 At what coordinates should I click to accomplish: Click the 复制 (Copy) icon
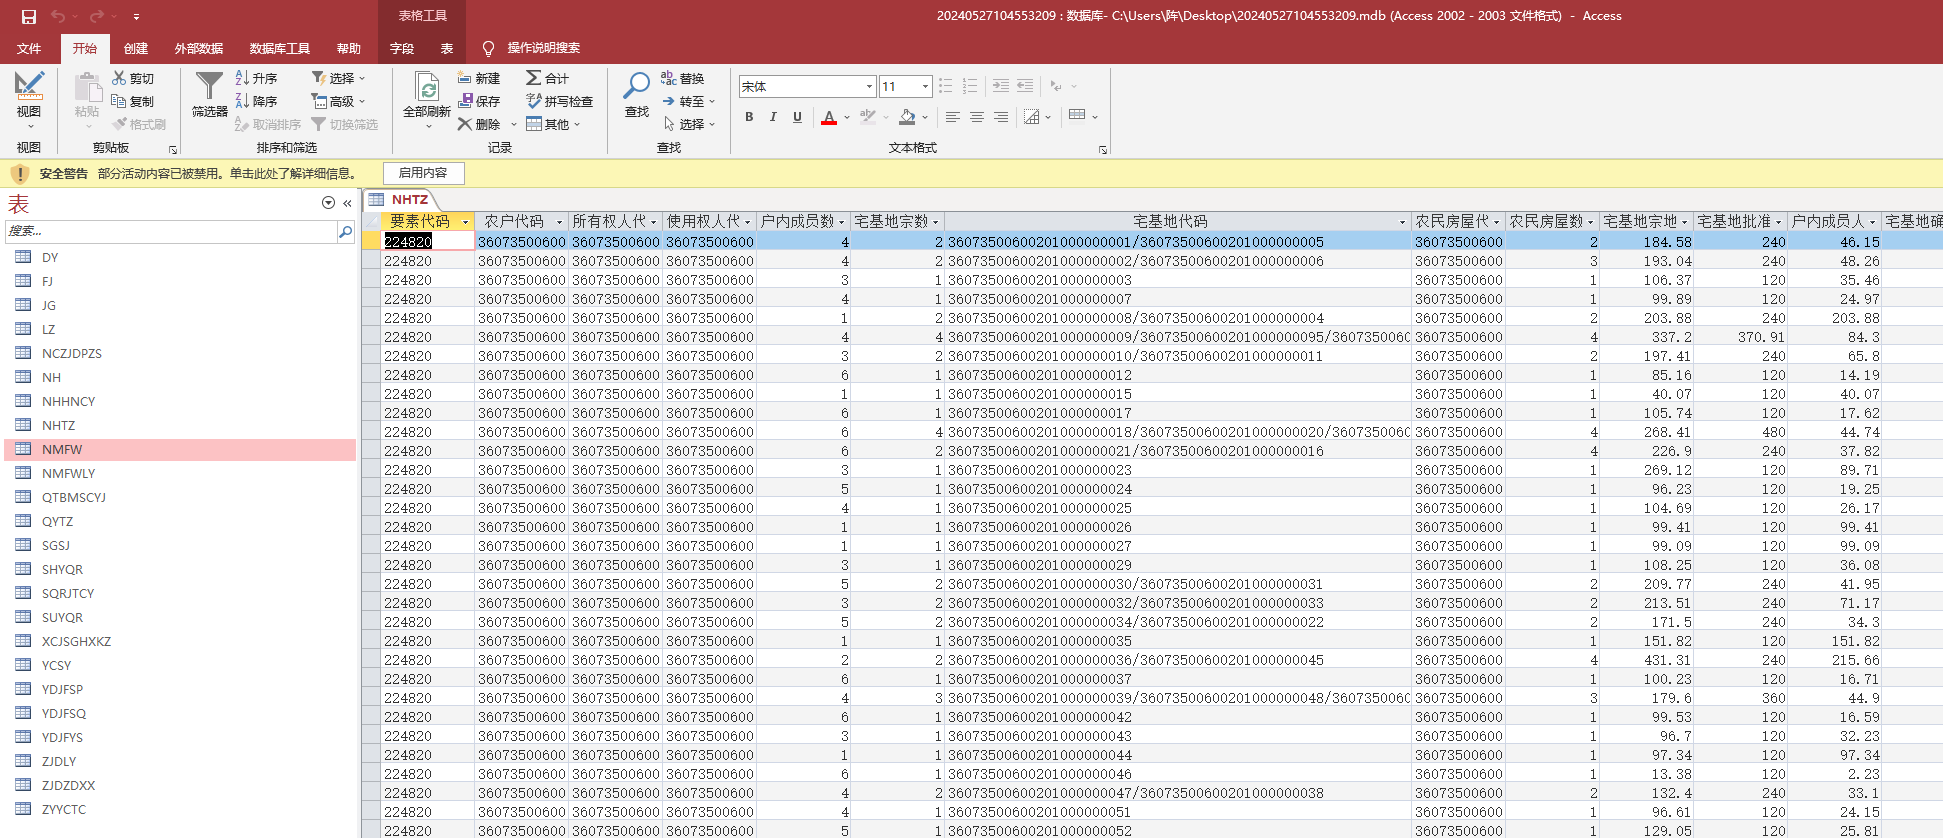(119, 101)
